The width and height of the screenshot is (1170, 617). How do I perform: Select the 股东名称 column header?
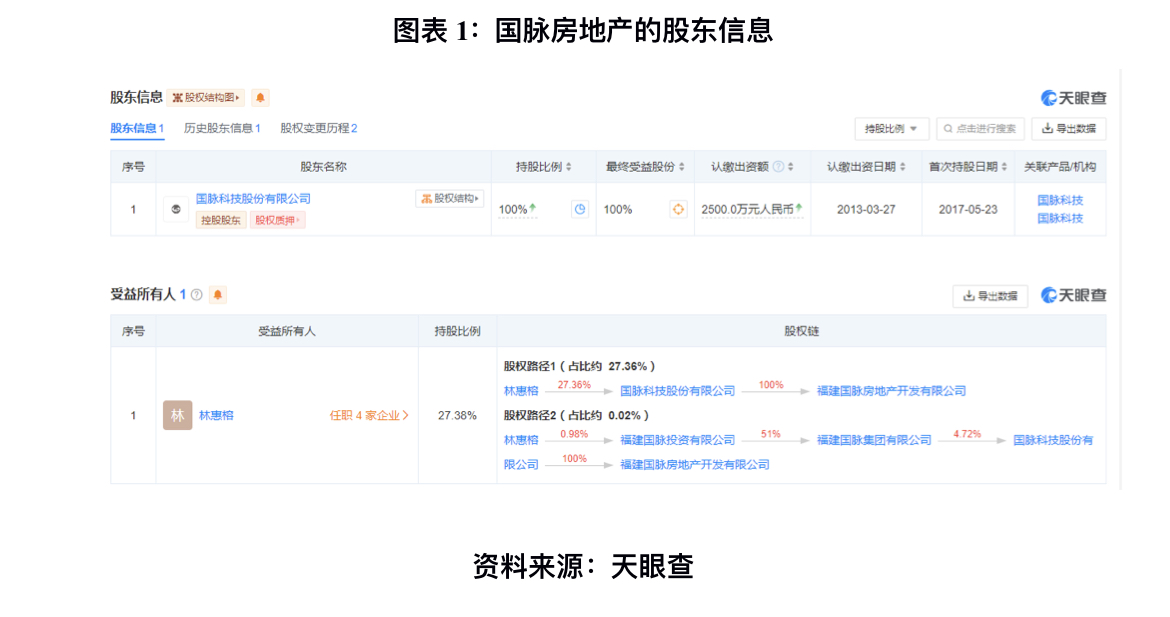tap(323, 167)
